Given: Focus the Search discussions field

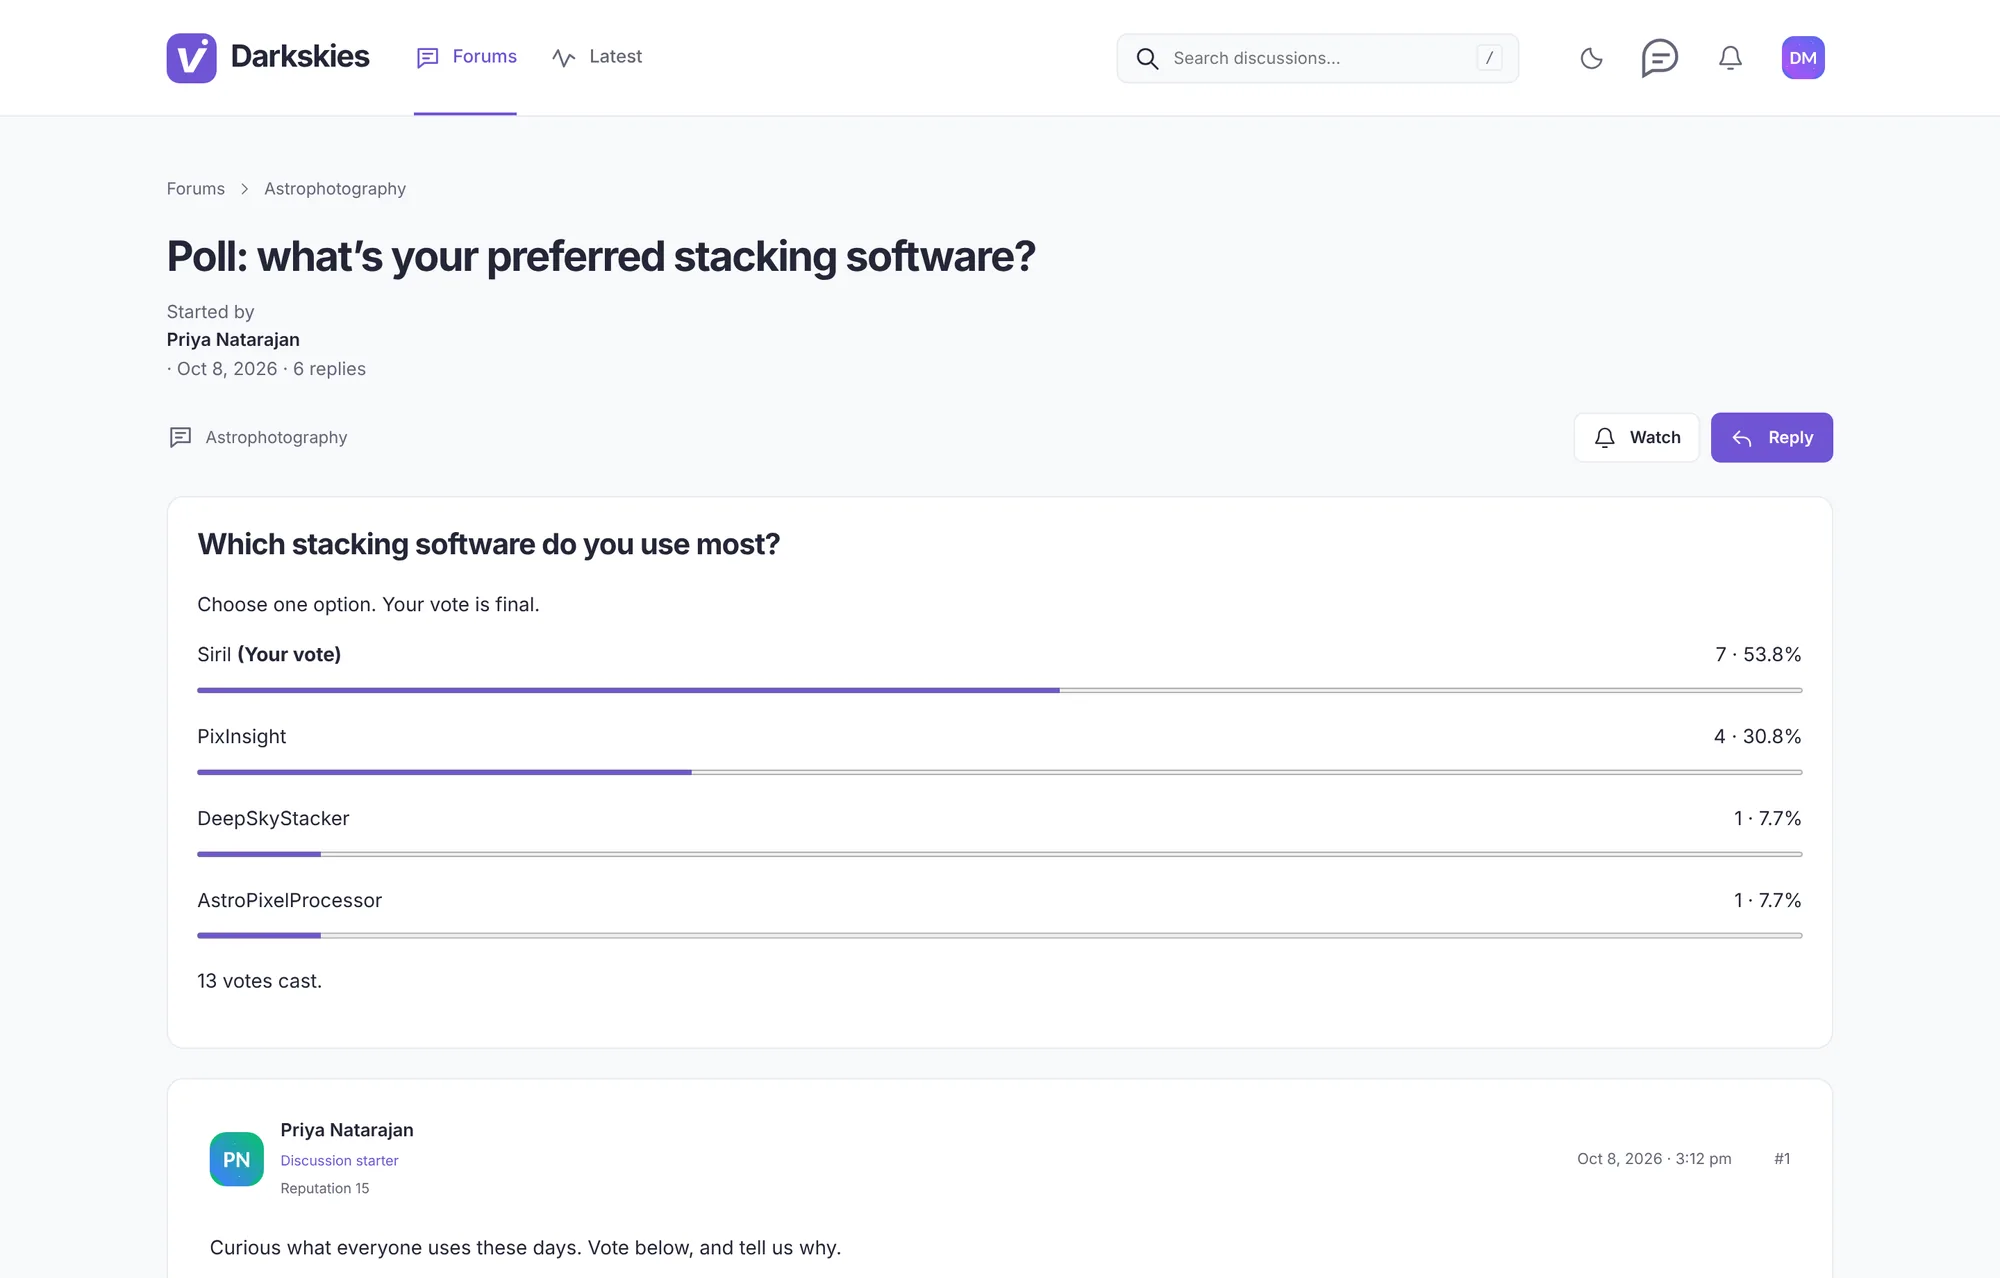Looking at the screenshot, I should pyautogui.click(x=1317, y=58).
